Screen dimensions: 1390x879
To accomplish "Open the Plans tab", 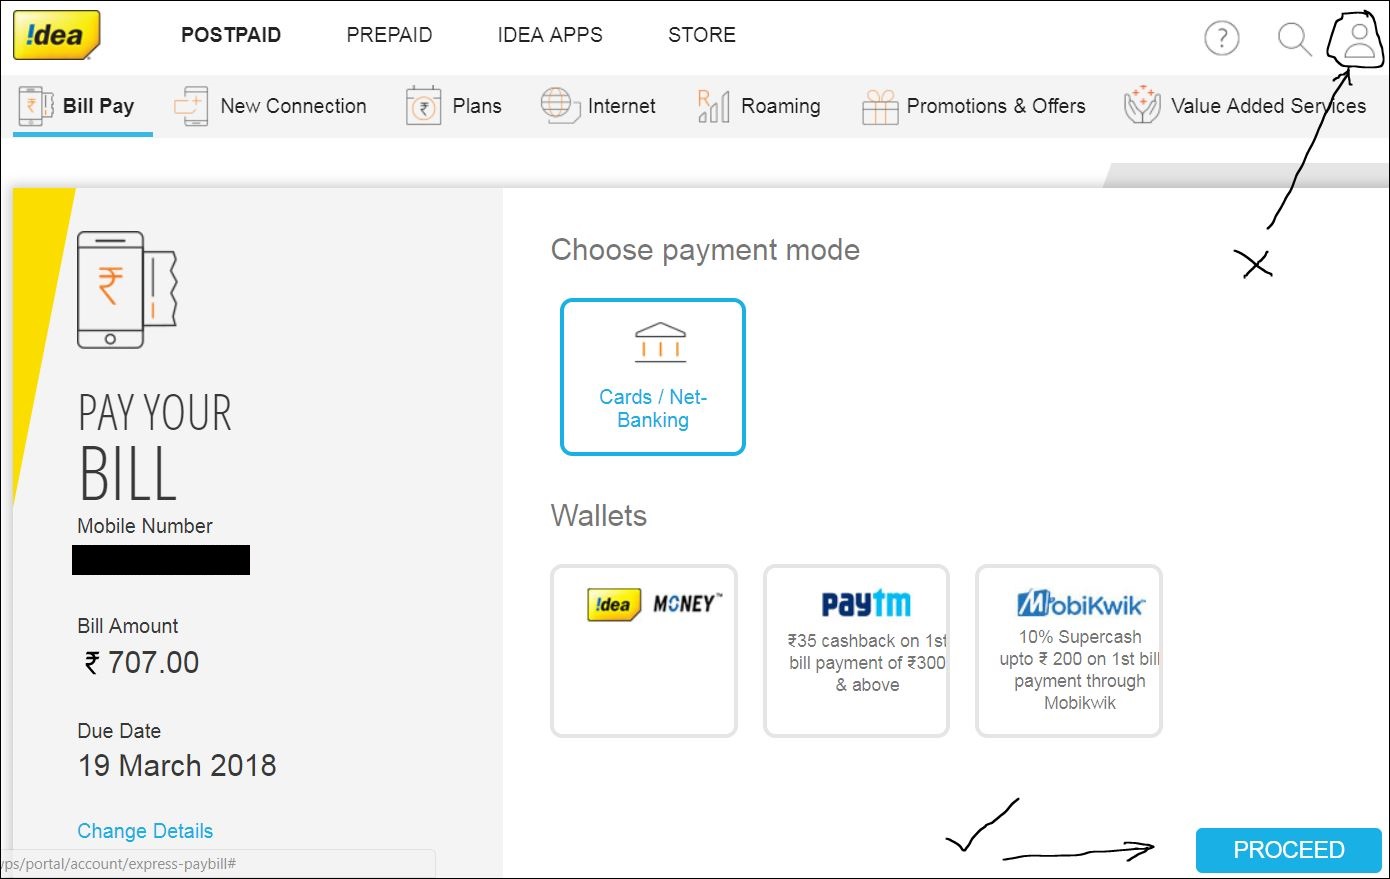I will [x=453, y=106].
